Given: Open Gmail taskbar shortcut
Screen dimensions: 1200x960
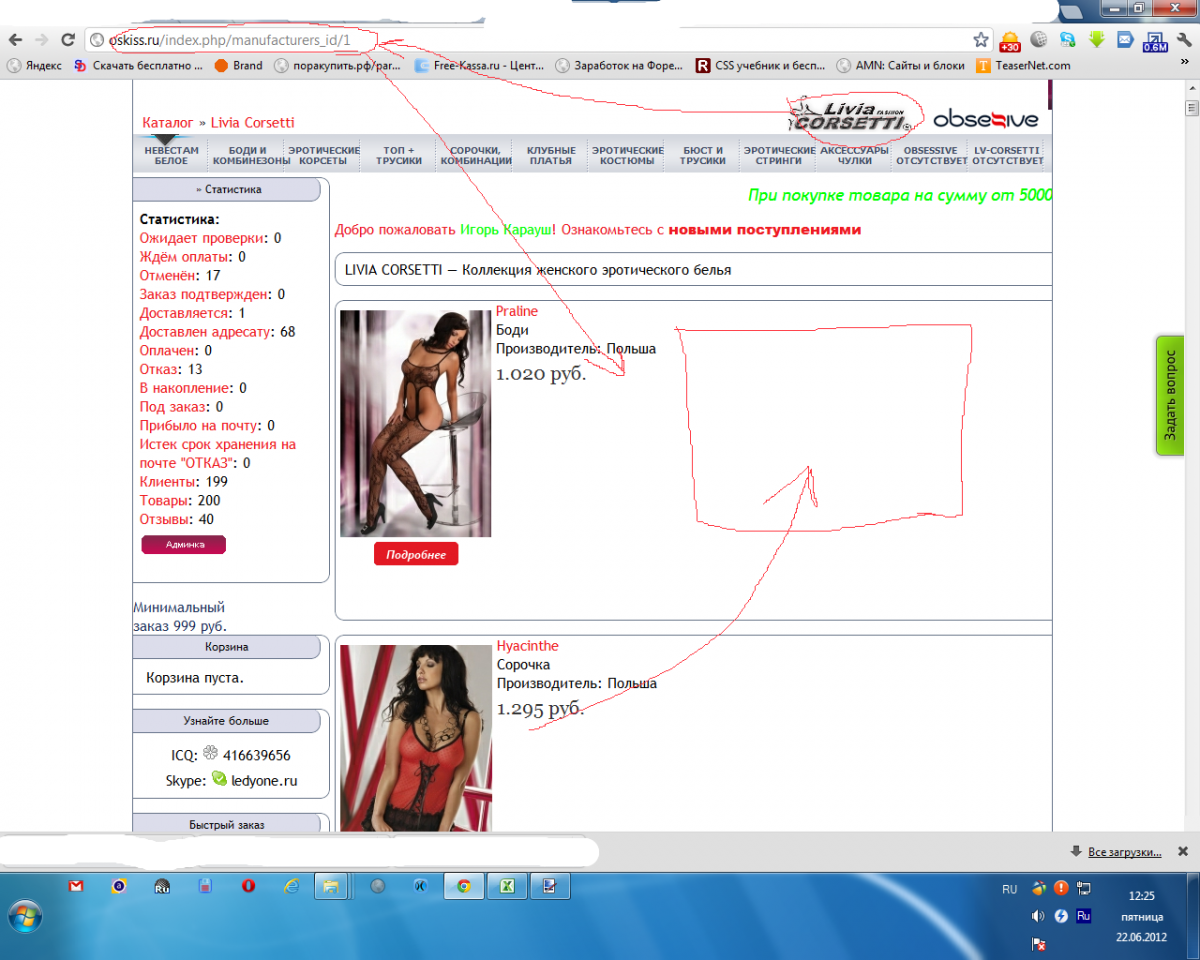Looking at the screenshot, I should pyautogui.click(x=76, y=886).
